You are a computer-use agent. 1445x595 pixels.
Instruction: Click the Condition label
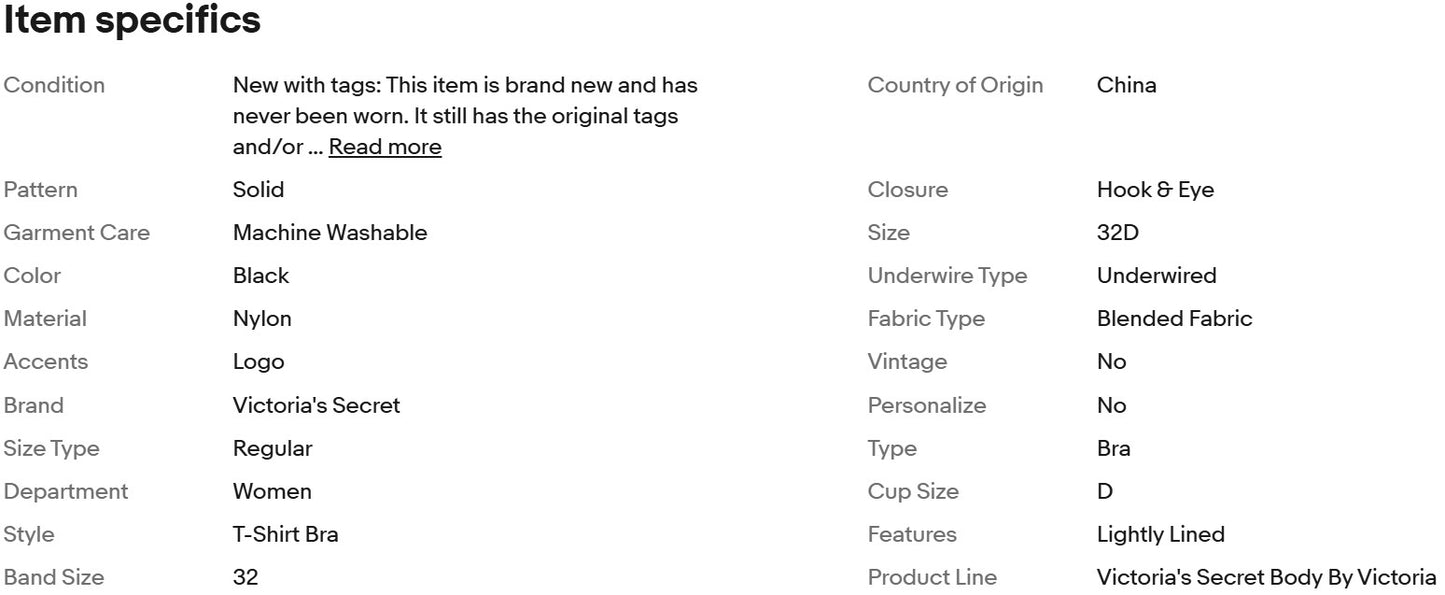tap(54, 85)
